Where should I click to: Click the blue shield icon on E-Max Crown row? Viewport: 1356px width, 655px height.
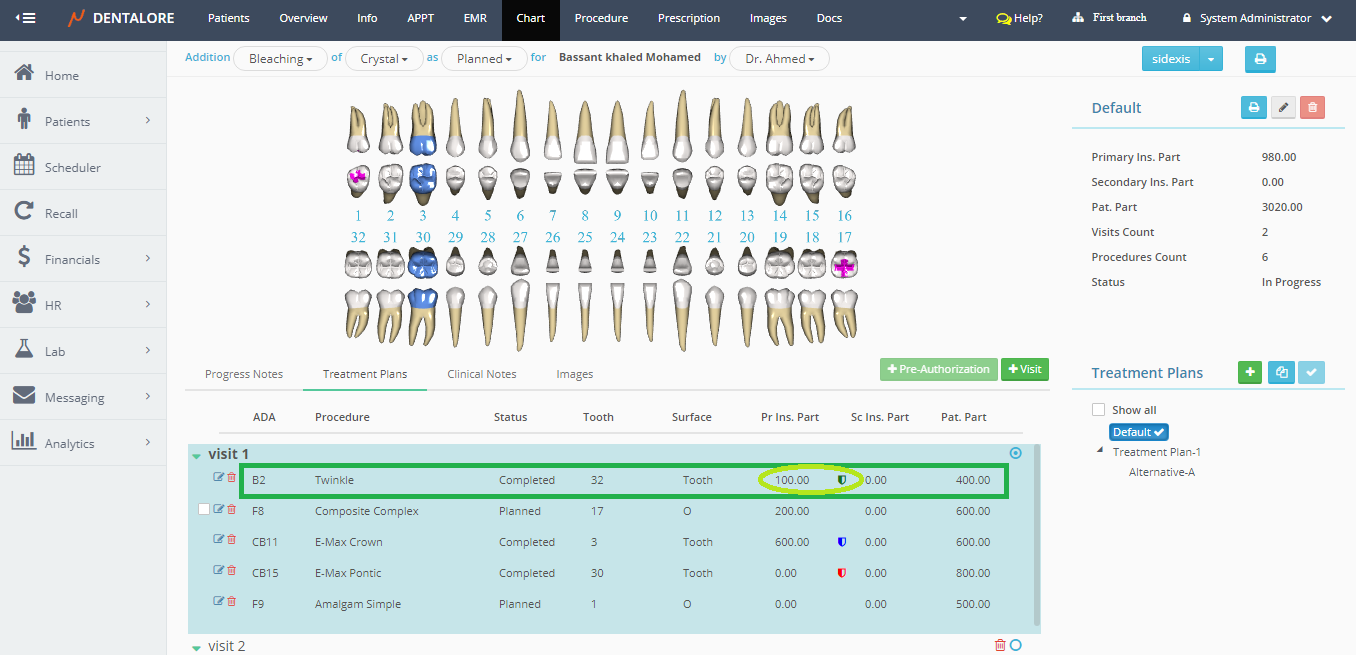tap(841, 542)
